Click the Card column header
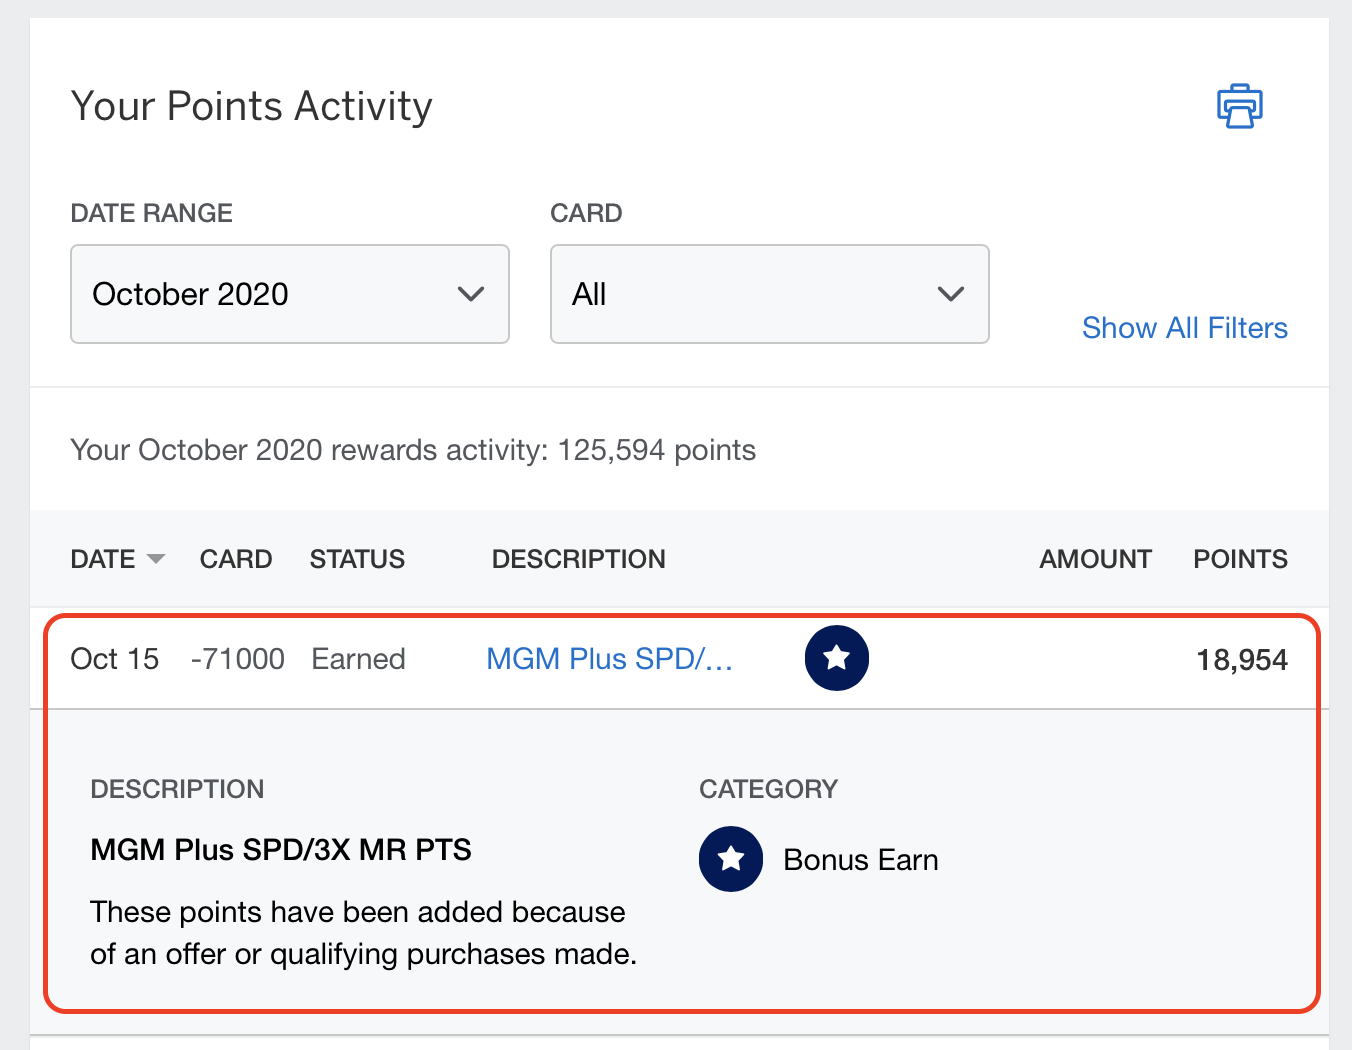 pos(236,559)
